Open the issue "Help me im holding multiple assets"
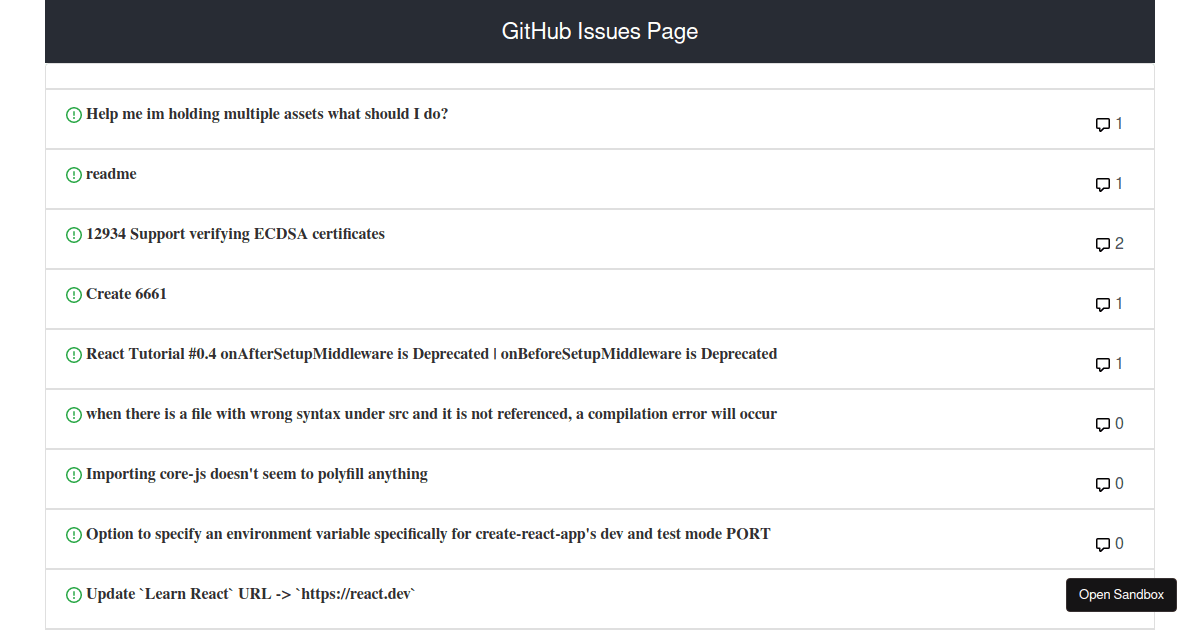Viewport: 1200px width, 630px height. [266, 114]
